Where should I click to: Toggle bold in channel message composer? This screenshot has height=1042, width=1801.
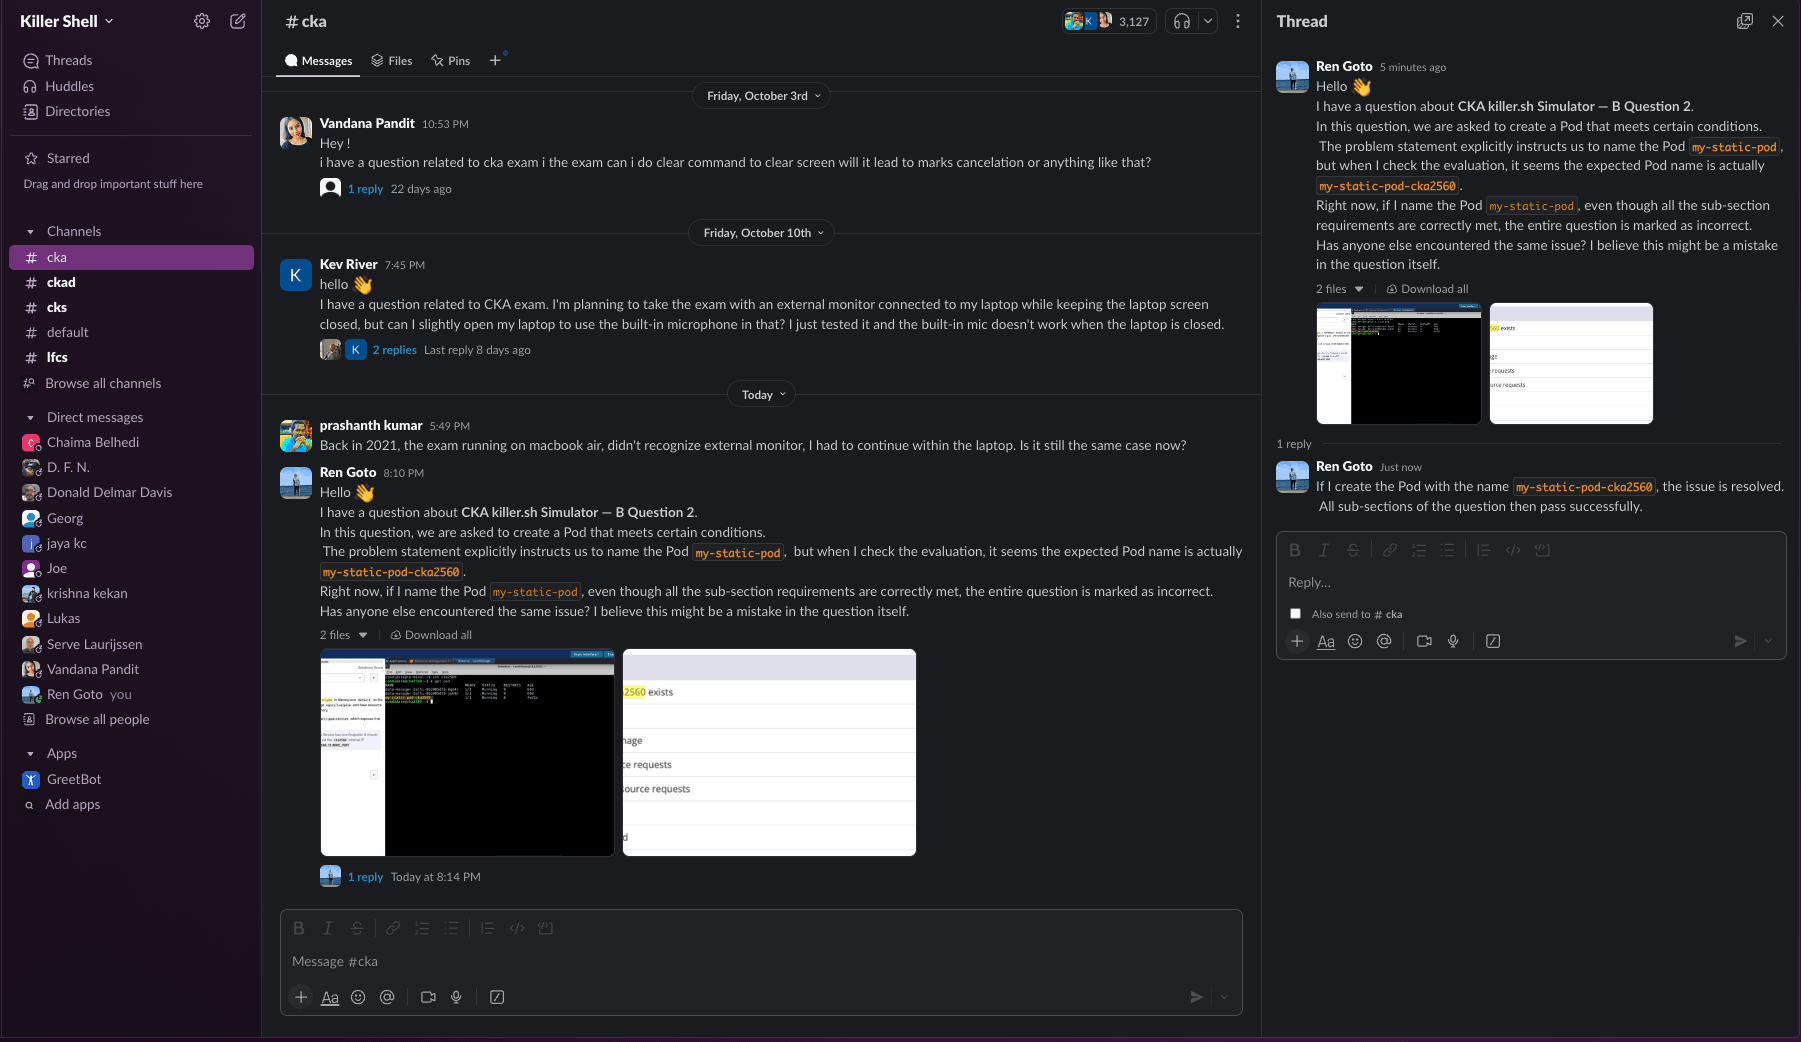tap(299, 928)
